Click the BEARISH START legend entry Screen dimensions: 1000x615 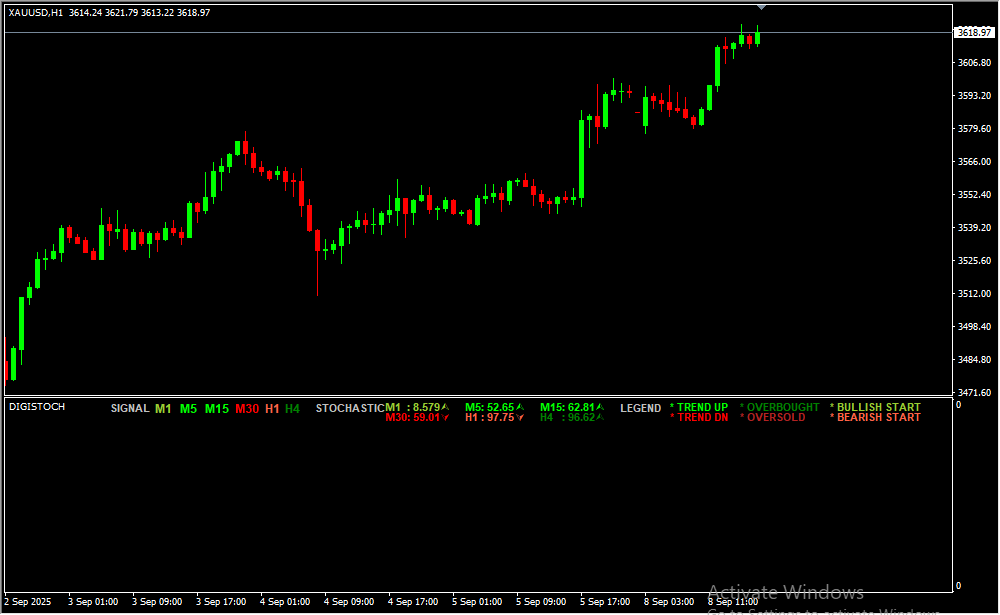(875, 418)
